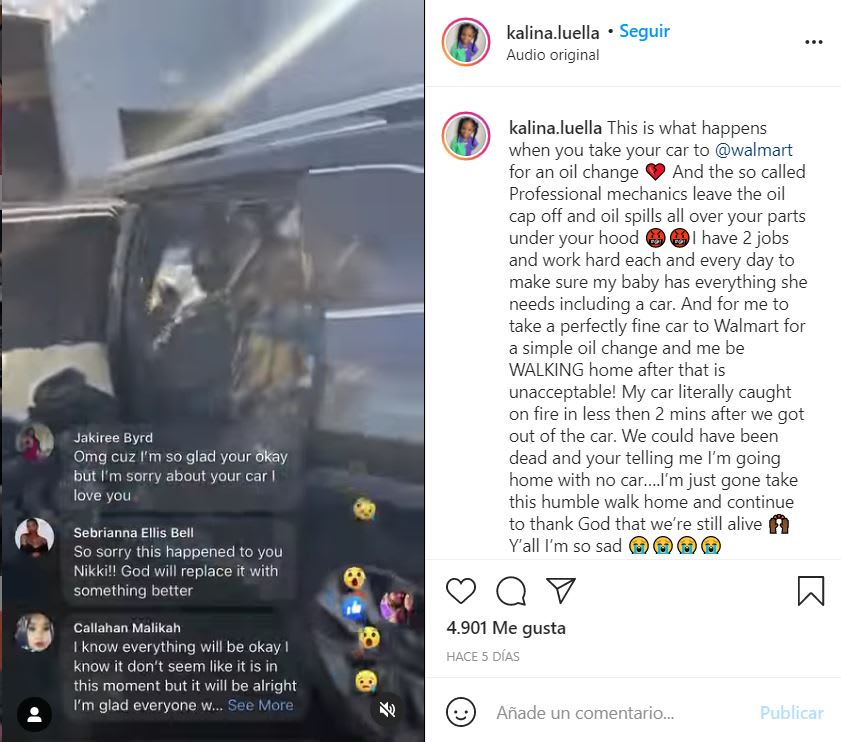Open the three-dot options menu
Image resolution: width=841 pixels, height=742 pixels.
pyautogui.click(x=814, y=42)
